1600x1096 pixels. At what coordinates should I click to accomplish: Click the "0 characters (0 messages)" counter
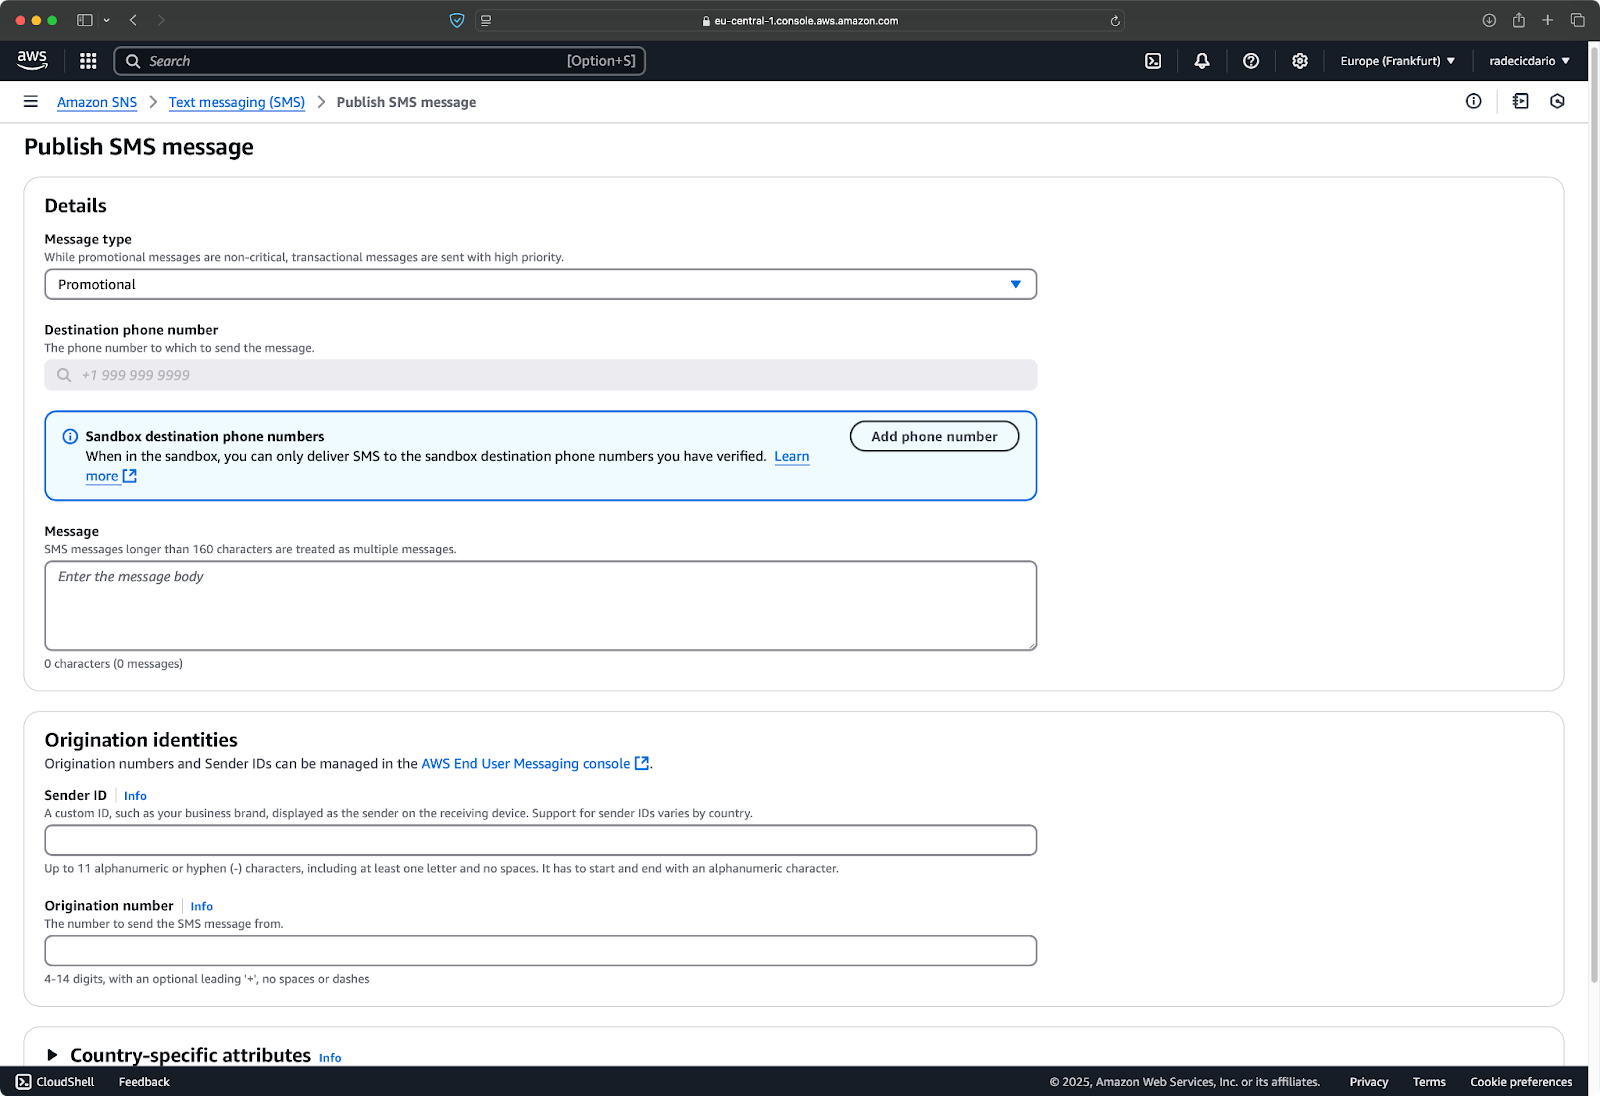pos(113,664)
